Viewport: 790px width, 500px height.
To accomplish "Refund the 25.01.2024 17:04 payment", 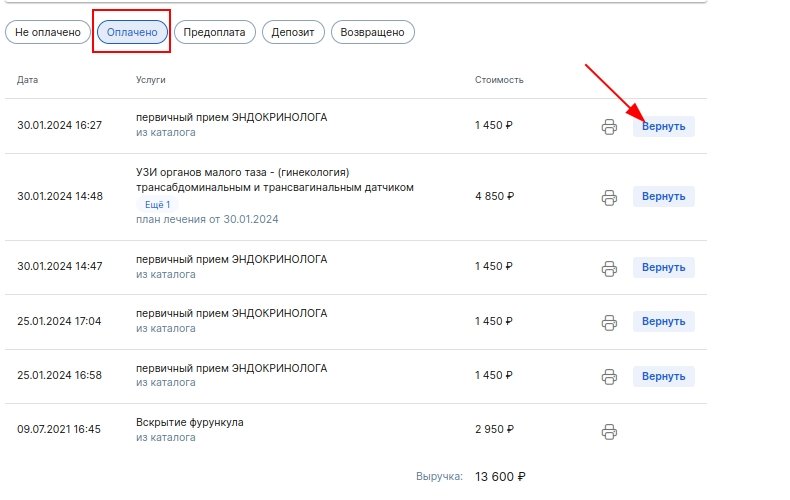I will [663, 322].
